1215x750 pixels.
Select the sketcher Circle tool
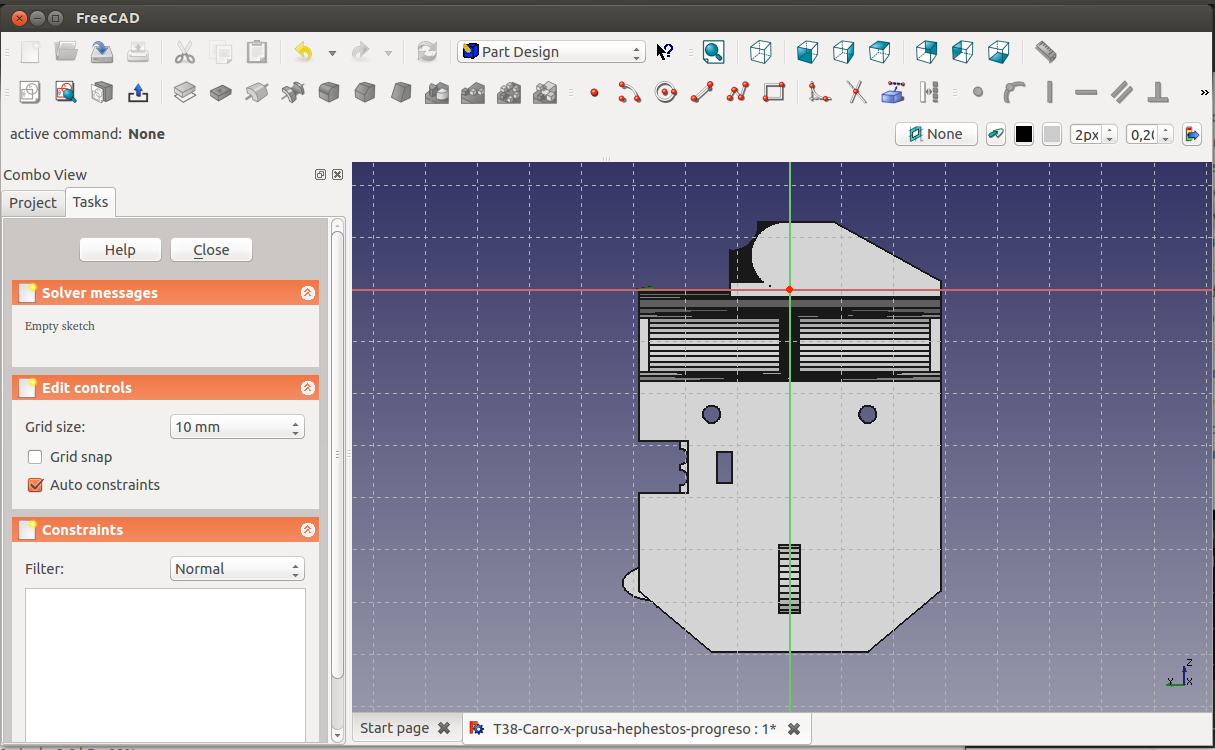click(666, 93)
